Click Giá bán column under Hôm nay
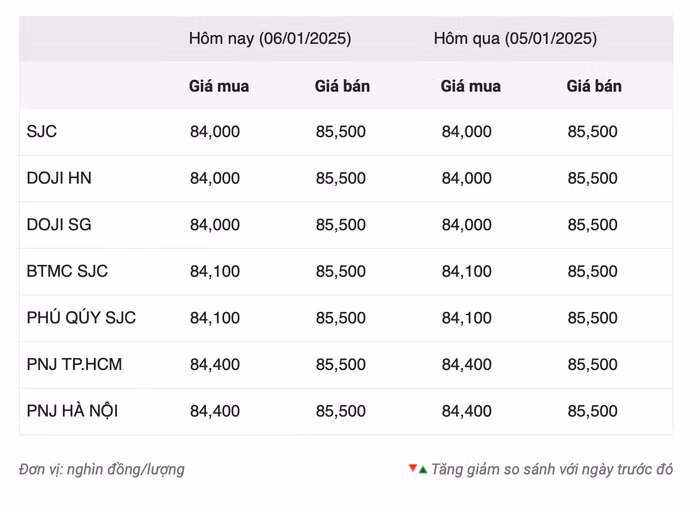The width and height of the screenshot is (700, 512). [342, 86]
